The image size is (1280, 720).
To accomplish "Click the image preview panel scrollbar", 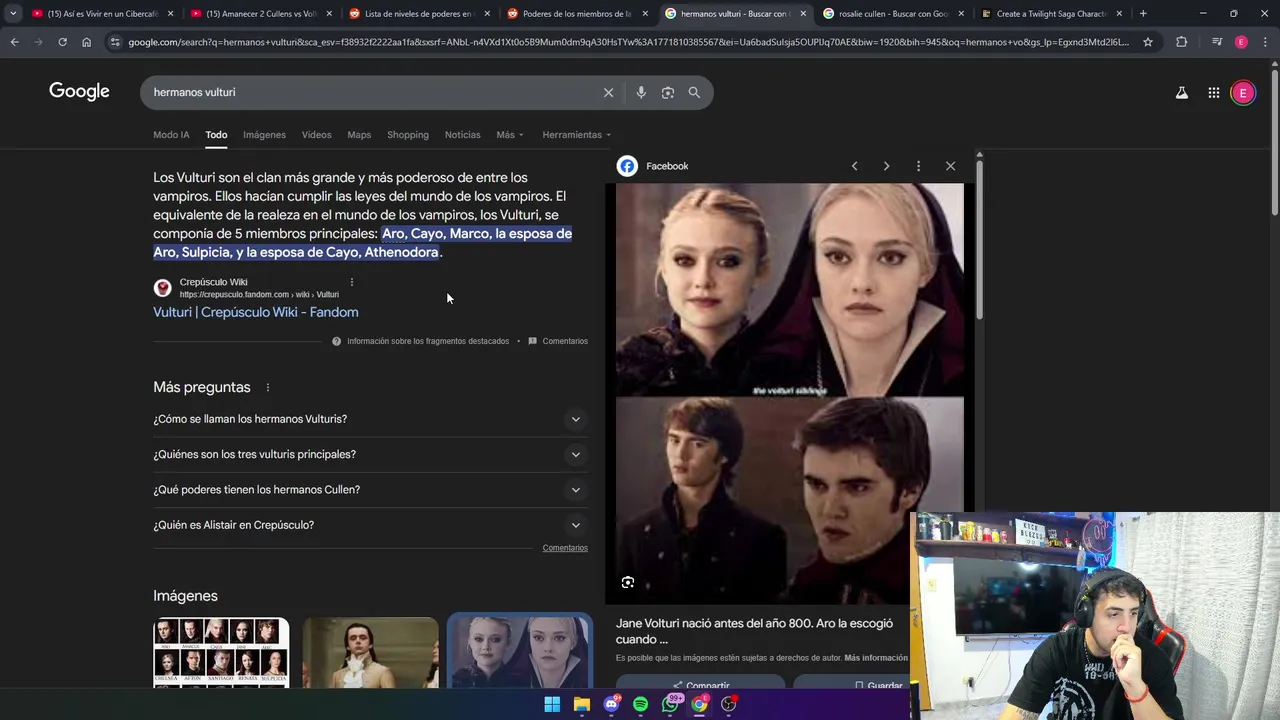I will coord(979,240).
